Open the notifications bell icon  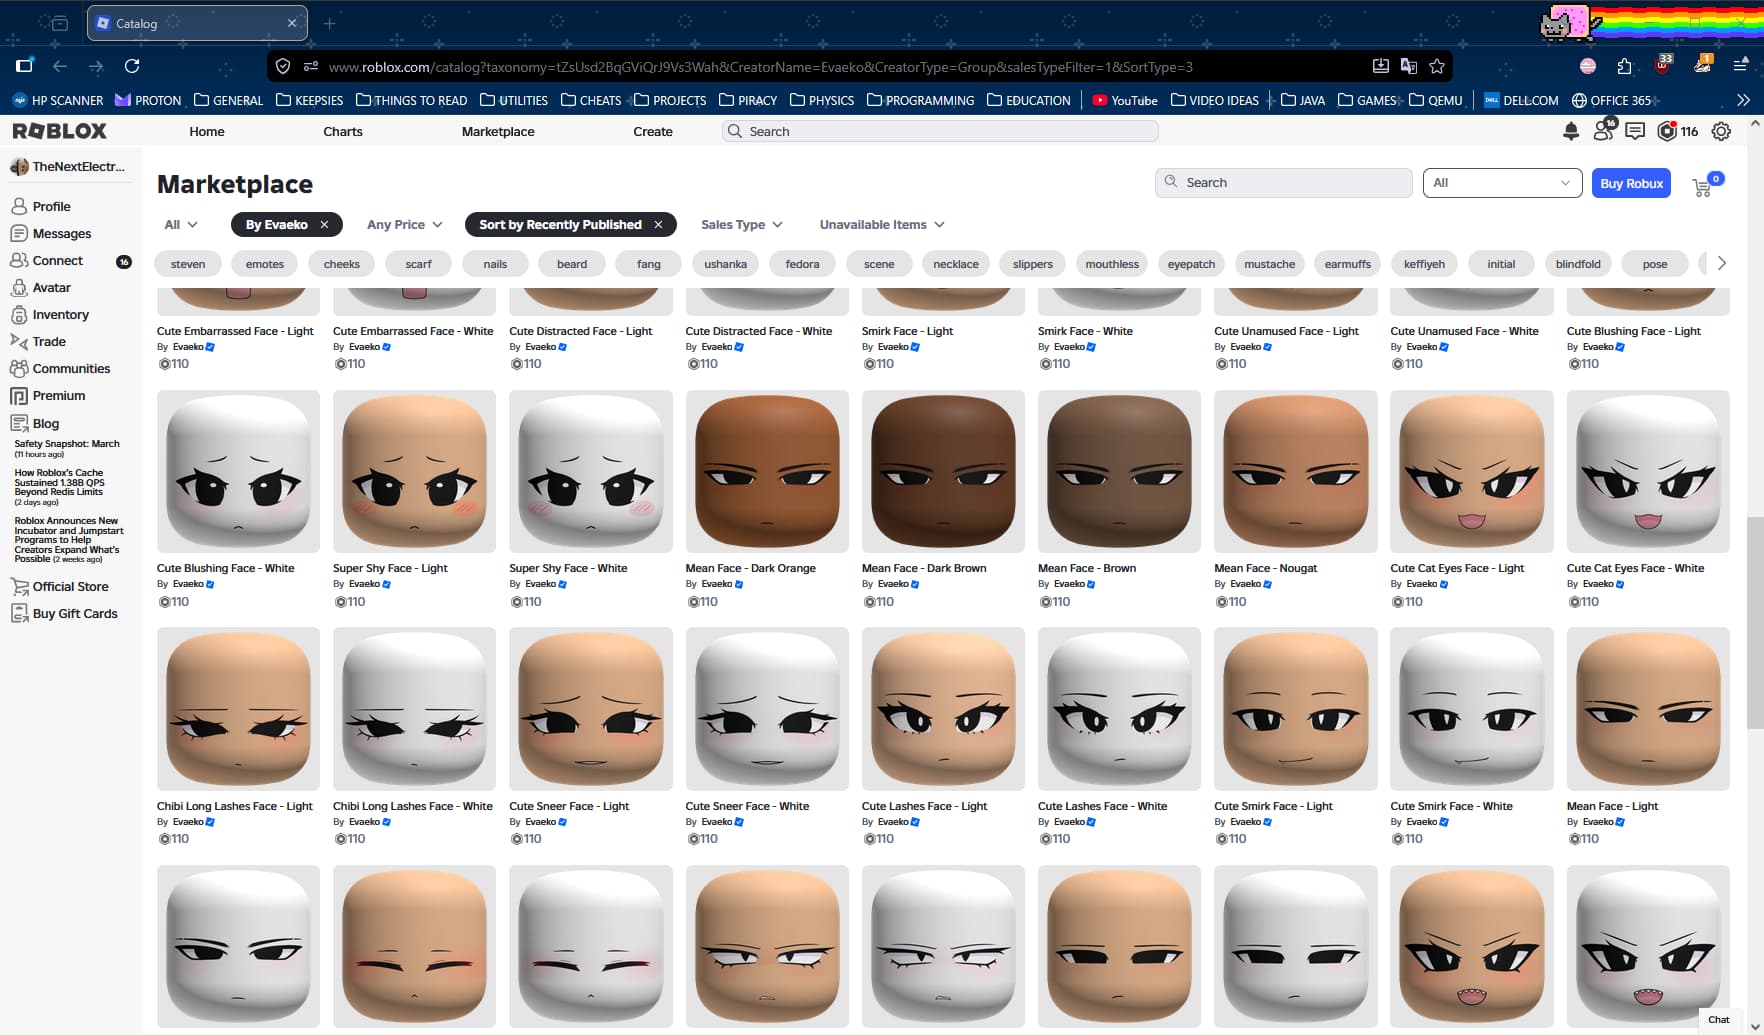click(x=1571, y=131)
